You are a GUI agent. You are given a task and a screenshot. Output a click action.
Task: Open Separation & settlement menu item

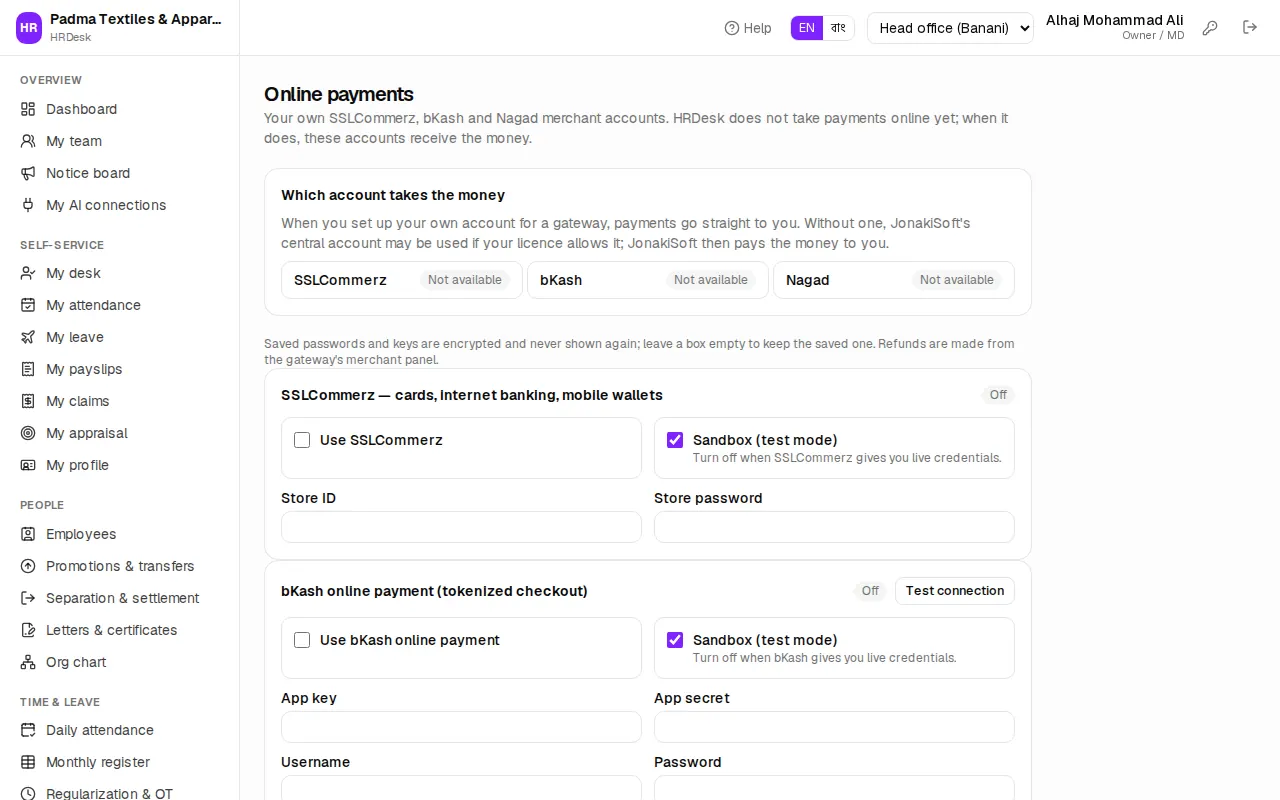click(x=120, y=598)
